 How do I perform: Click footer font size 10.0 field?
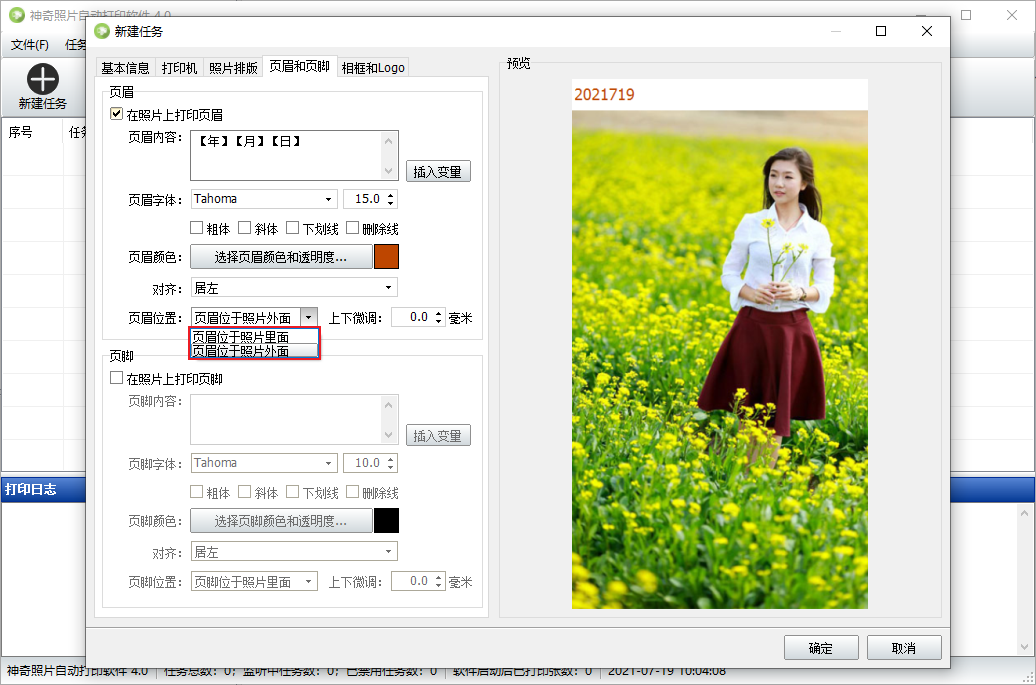[x=365, y=463]
